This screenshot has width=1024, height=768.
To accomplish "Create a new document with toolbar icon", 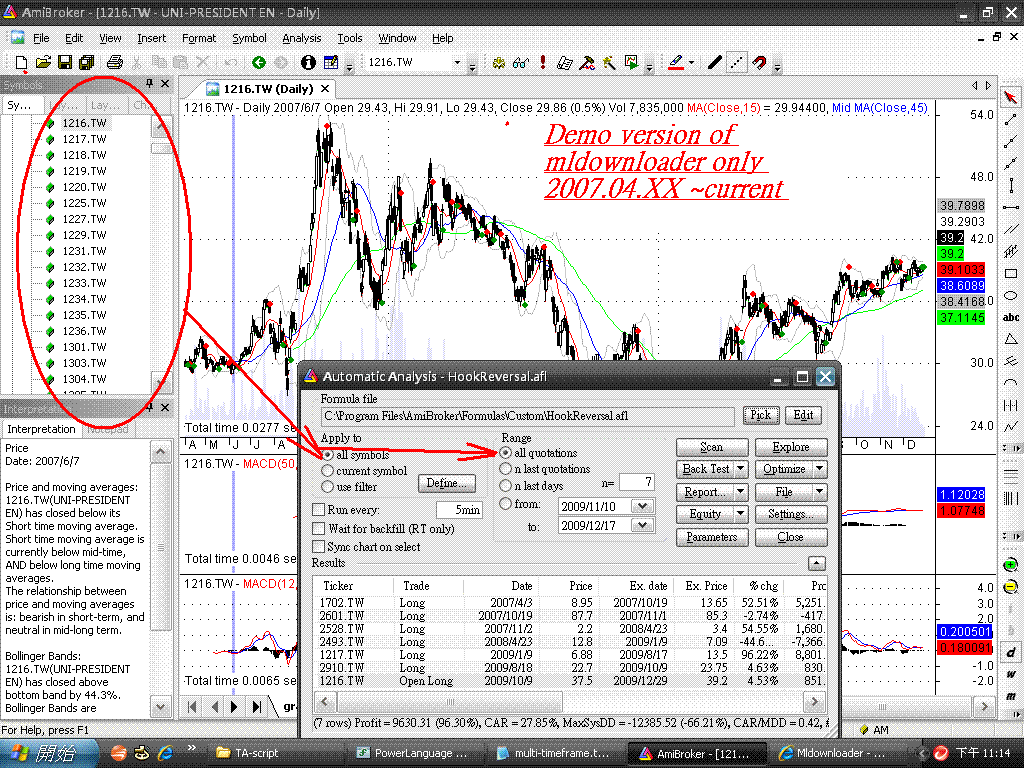I will [21, 63].
